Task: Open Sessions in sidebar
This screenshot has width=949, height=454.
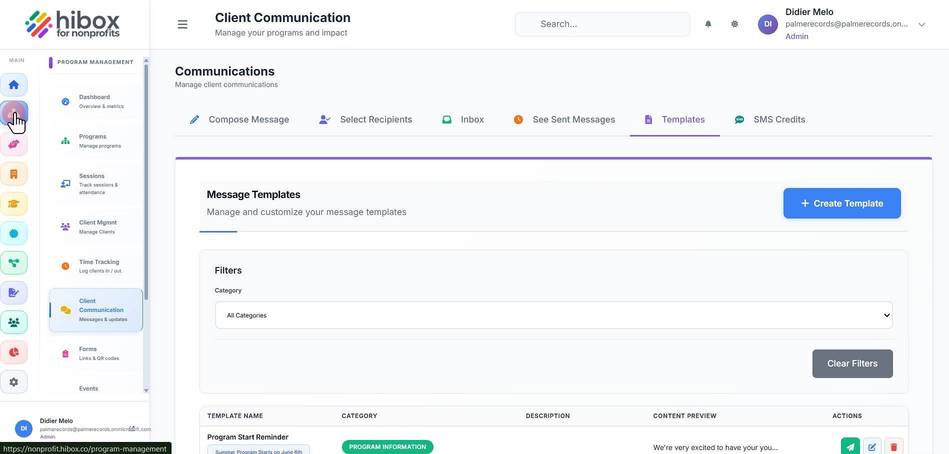Action: [x=94, y=183]
